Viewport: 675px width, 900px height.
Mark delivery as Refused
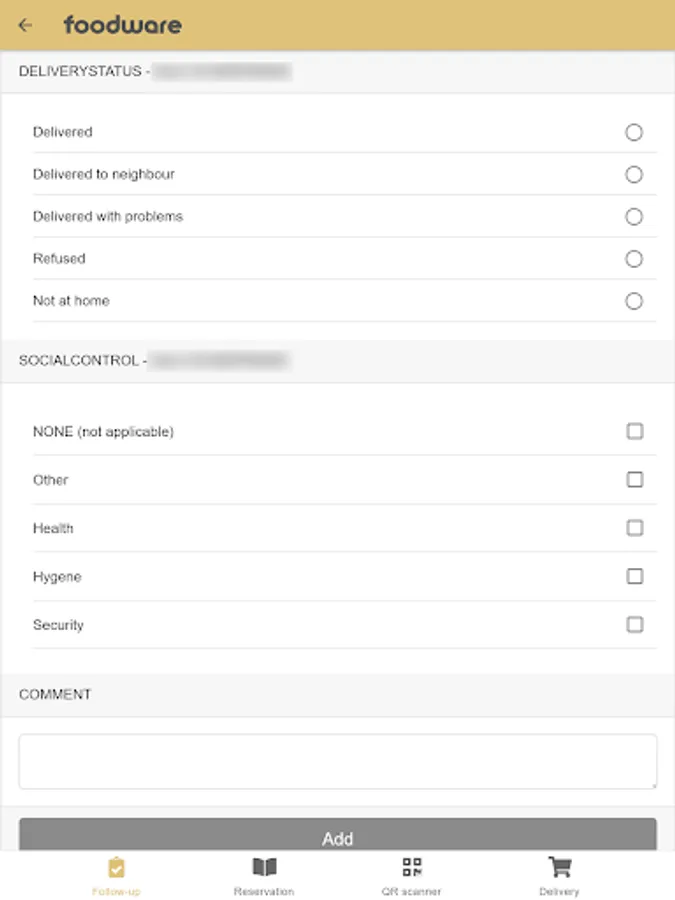633,259
